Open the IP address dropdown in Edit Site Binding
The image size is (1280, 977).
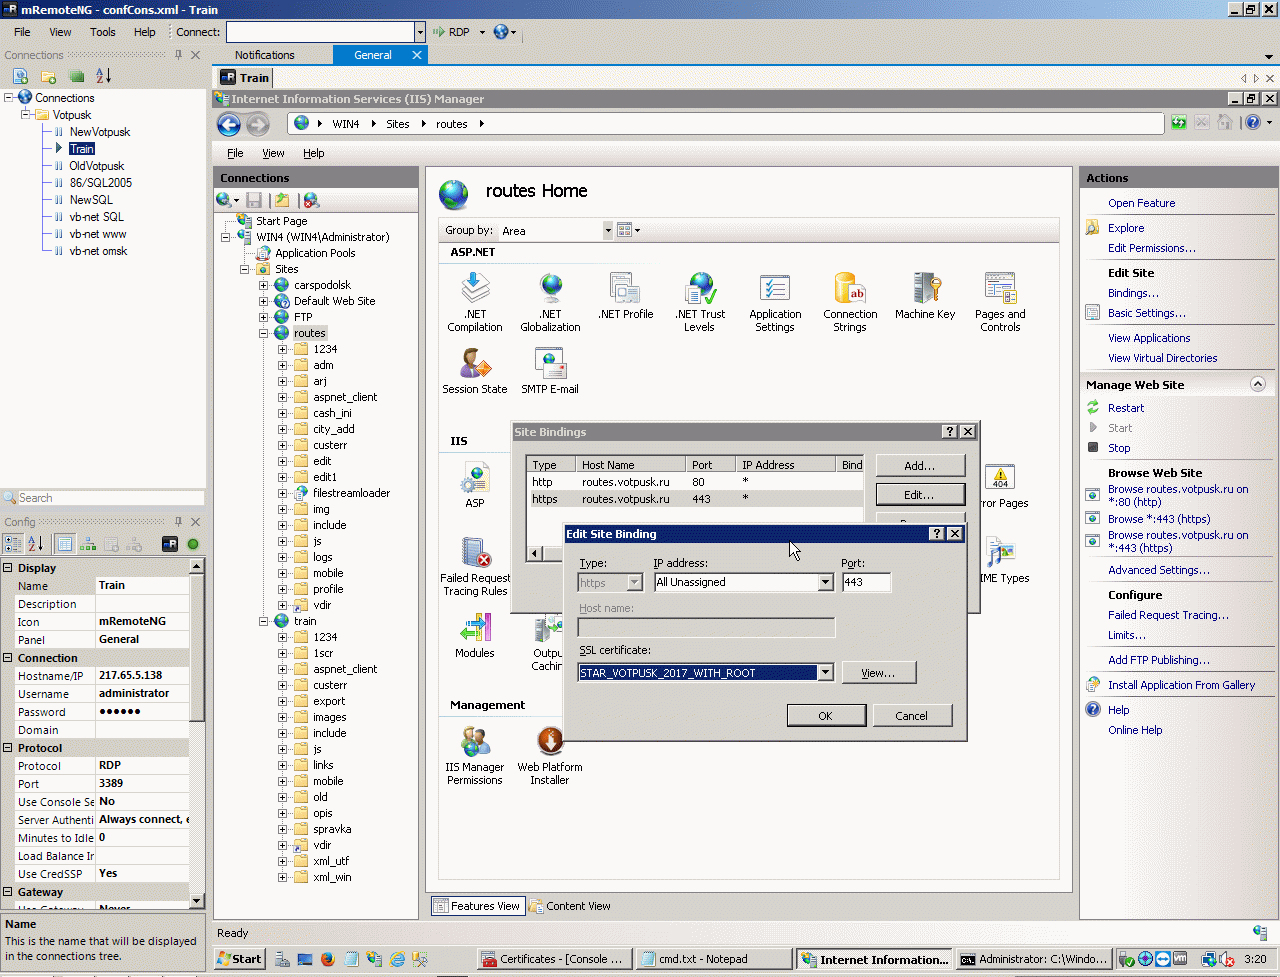click(x=825, y=582)
